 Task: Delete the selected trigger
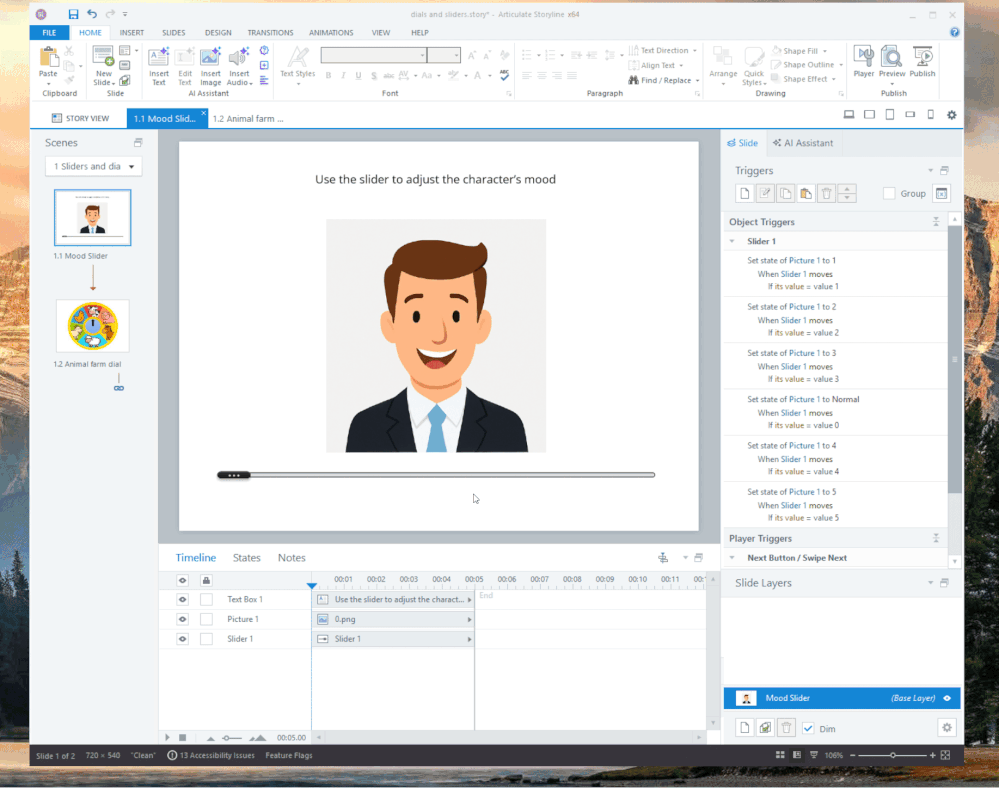pyautogui.click(x=826, y=194)
